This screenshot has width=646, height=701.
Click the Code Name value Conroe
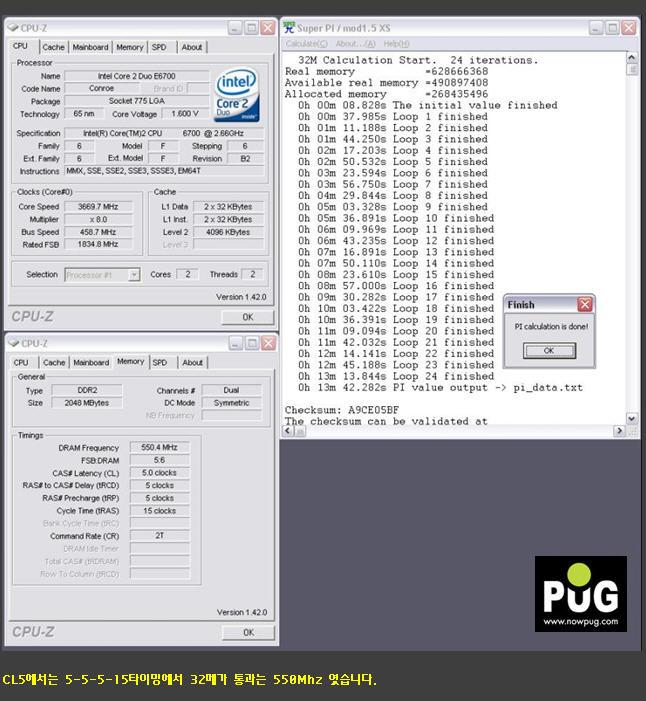(x=101, y=89)
